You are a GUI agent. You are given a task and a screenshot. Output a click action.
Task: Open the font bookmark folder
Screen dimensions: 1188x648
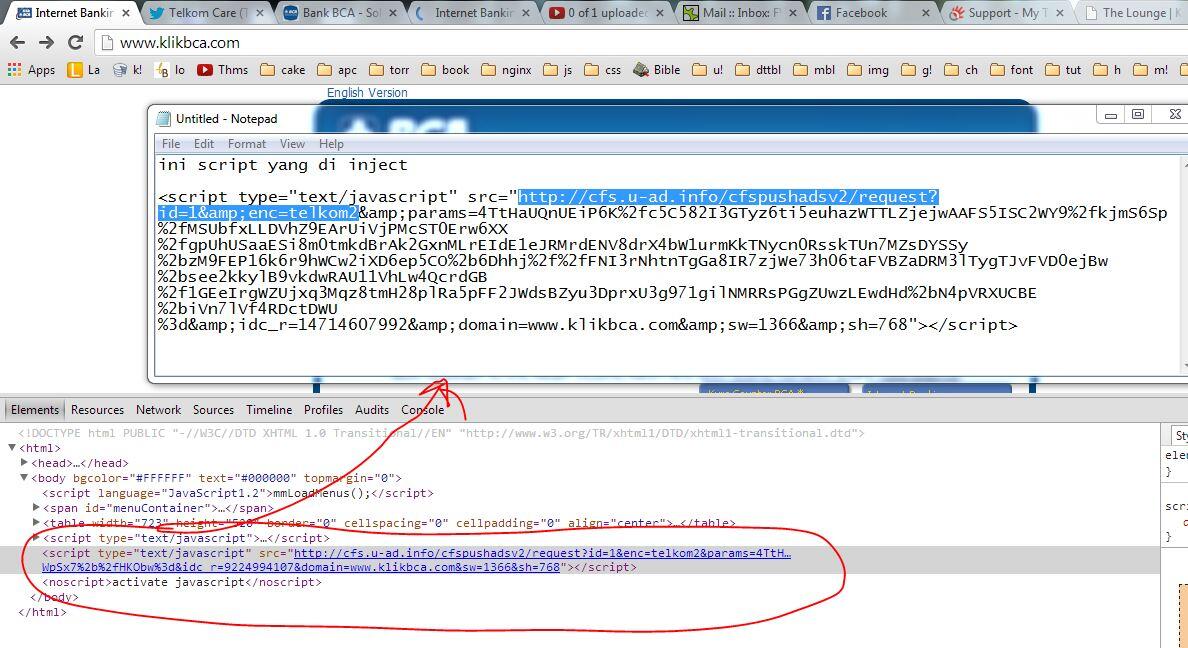pos(1011,70)
